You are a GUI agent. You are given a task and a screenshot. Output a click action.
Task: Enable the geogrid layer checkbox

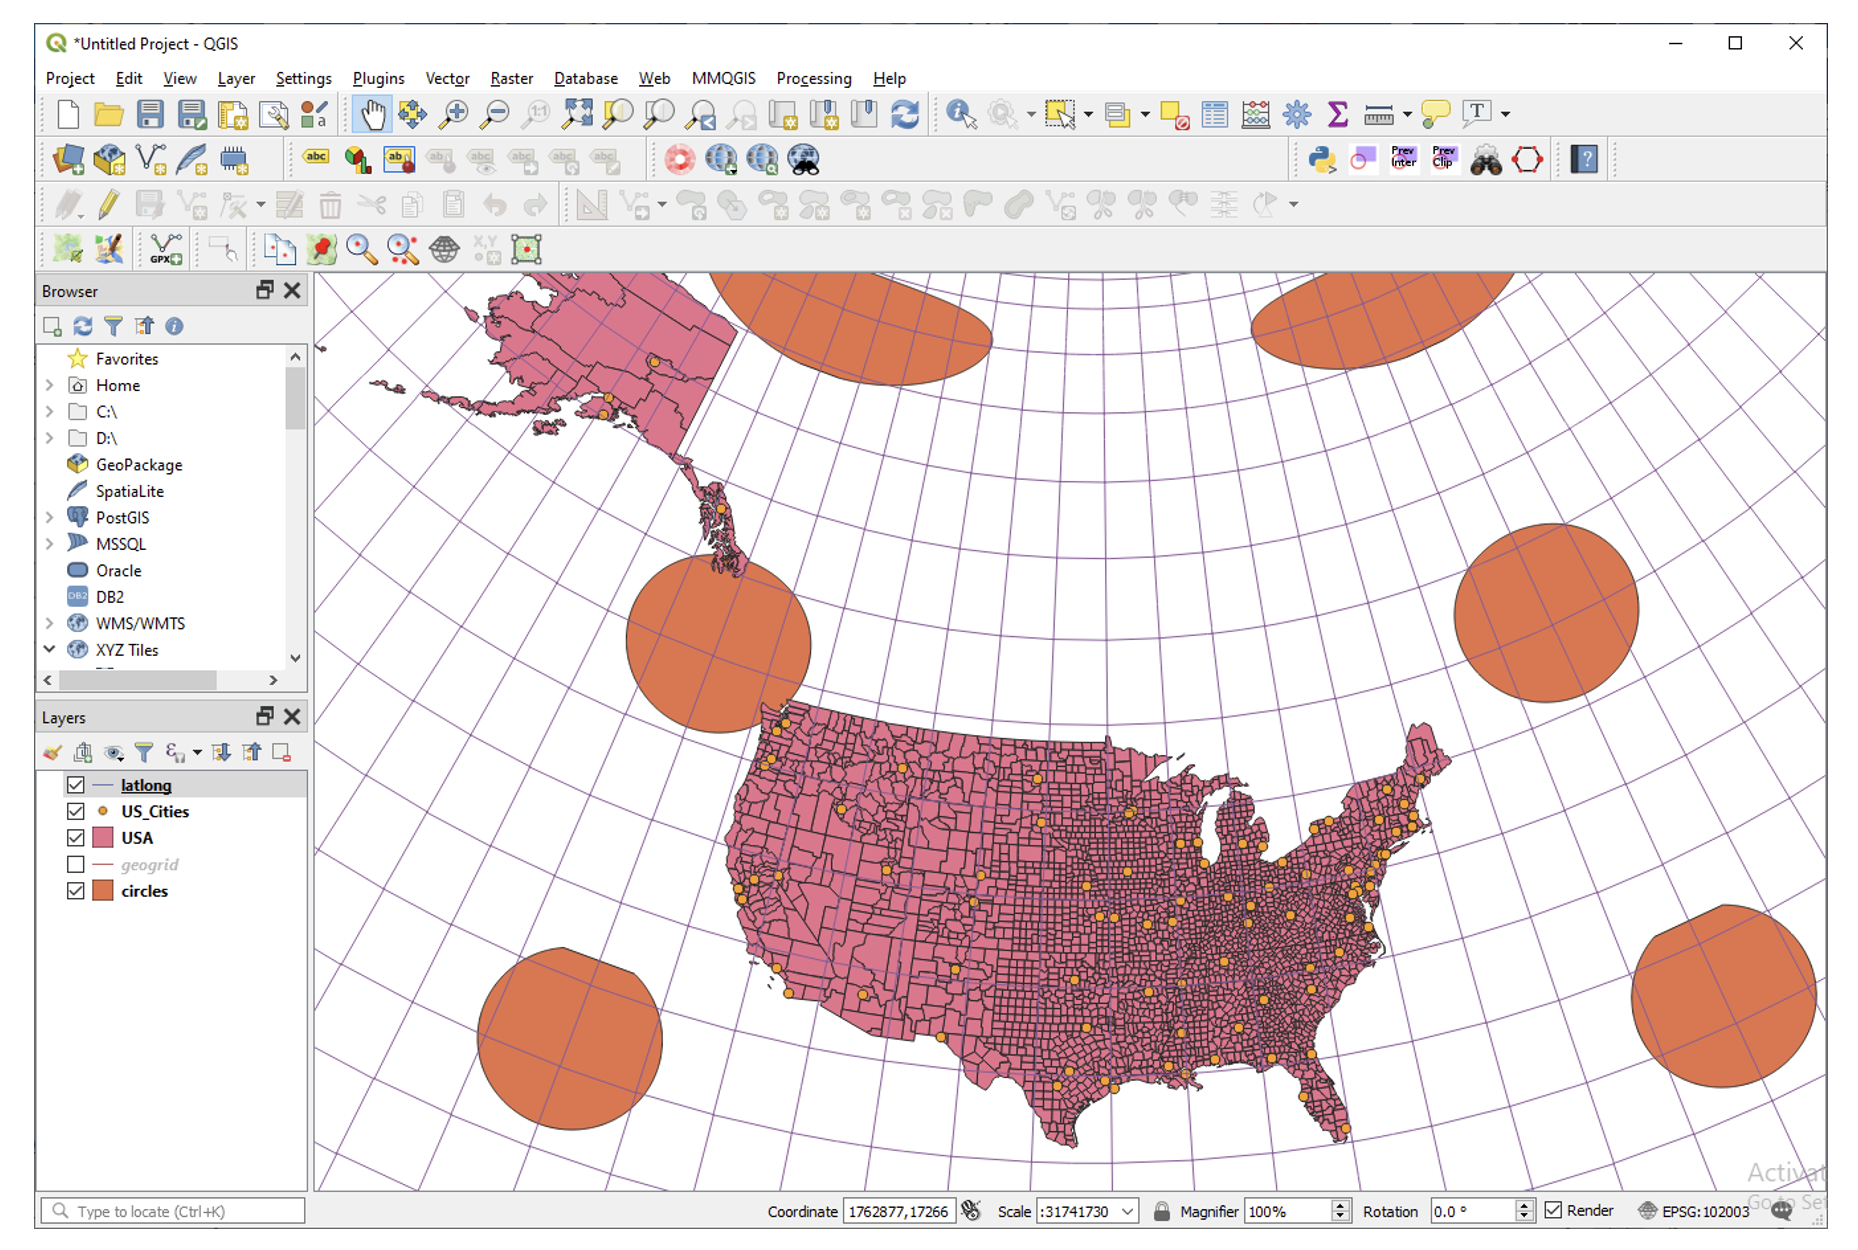tap(76, 864)
